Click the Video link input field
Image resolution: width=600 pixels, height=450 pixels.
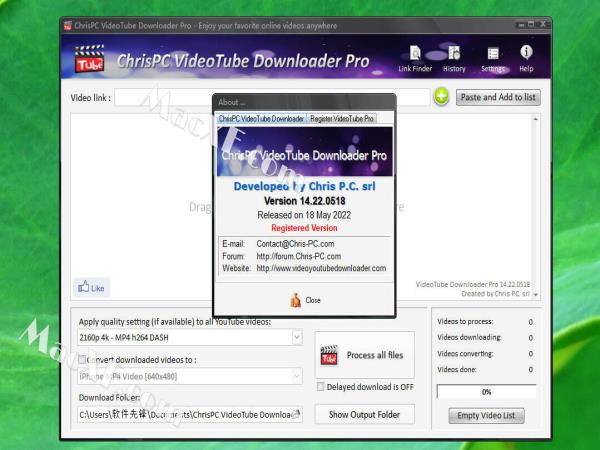pyautogui.click(x=272, y=97)
